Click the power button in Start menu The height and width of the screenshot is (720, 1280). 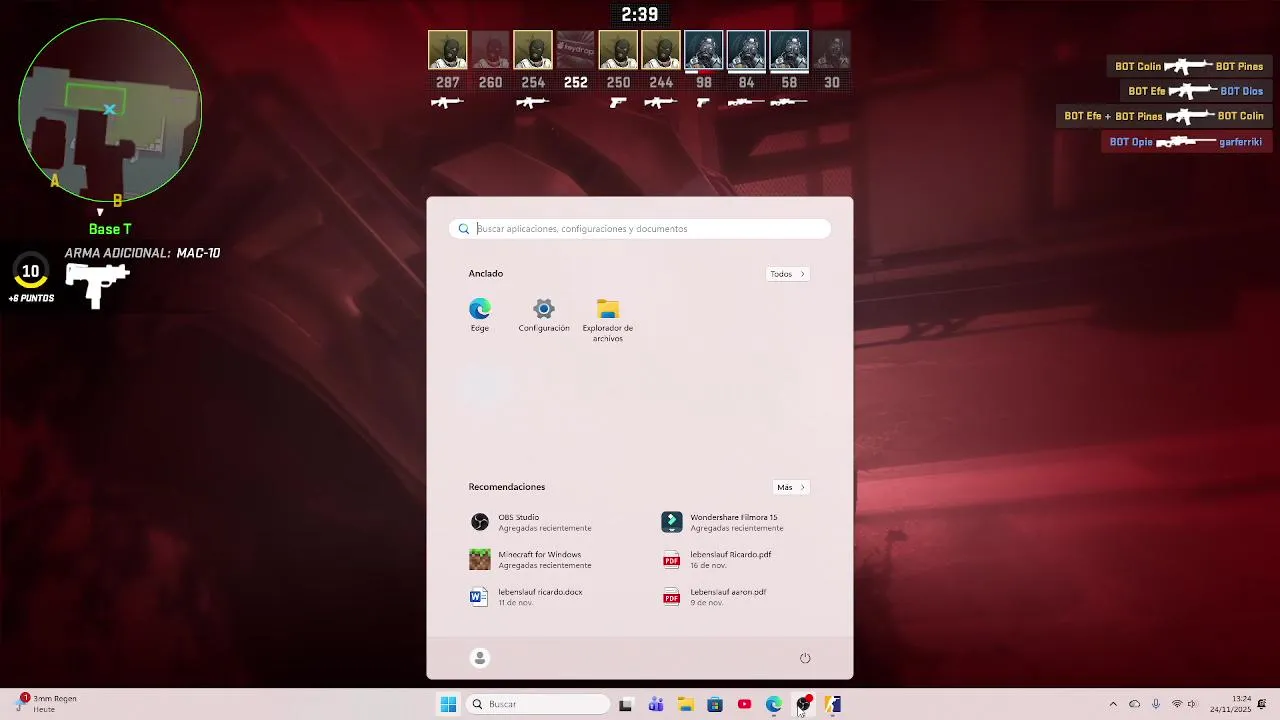click(x=805, y=657)
